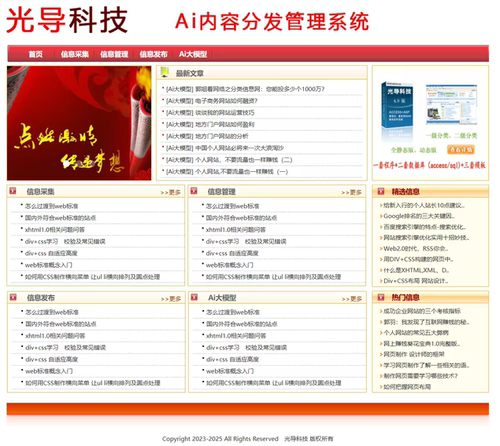Open 网上赚钱葵花宝典1.0完整版 in 热门信息
The height and width of the screenshot is (446, 500).
pos(422,344)
